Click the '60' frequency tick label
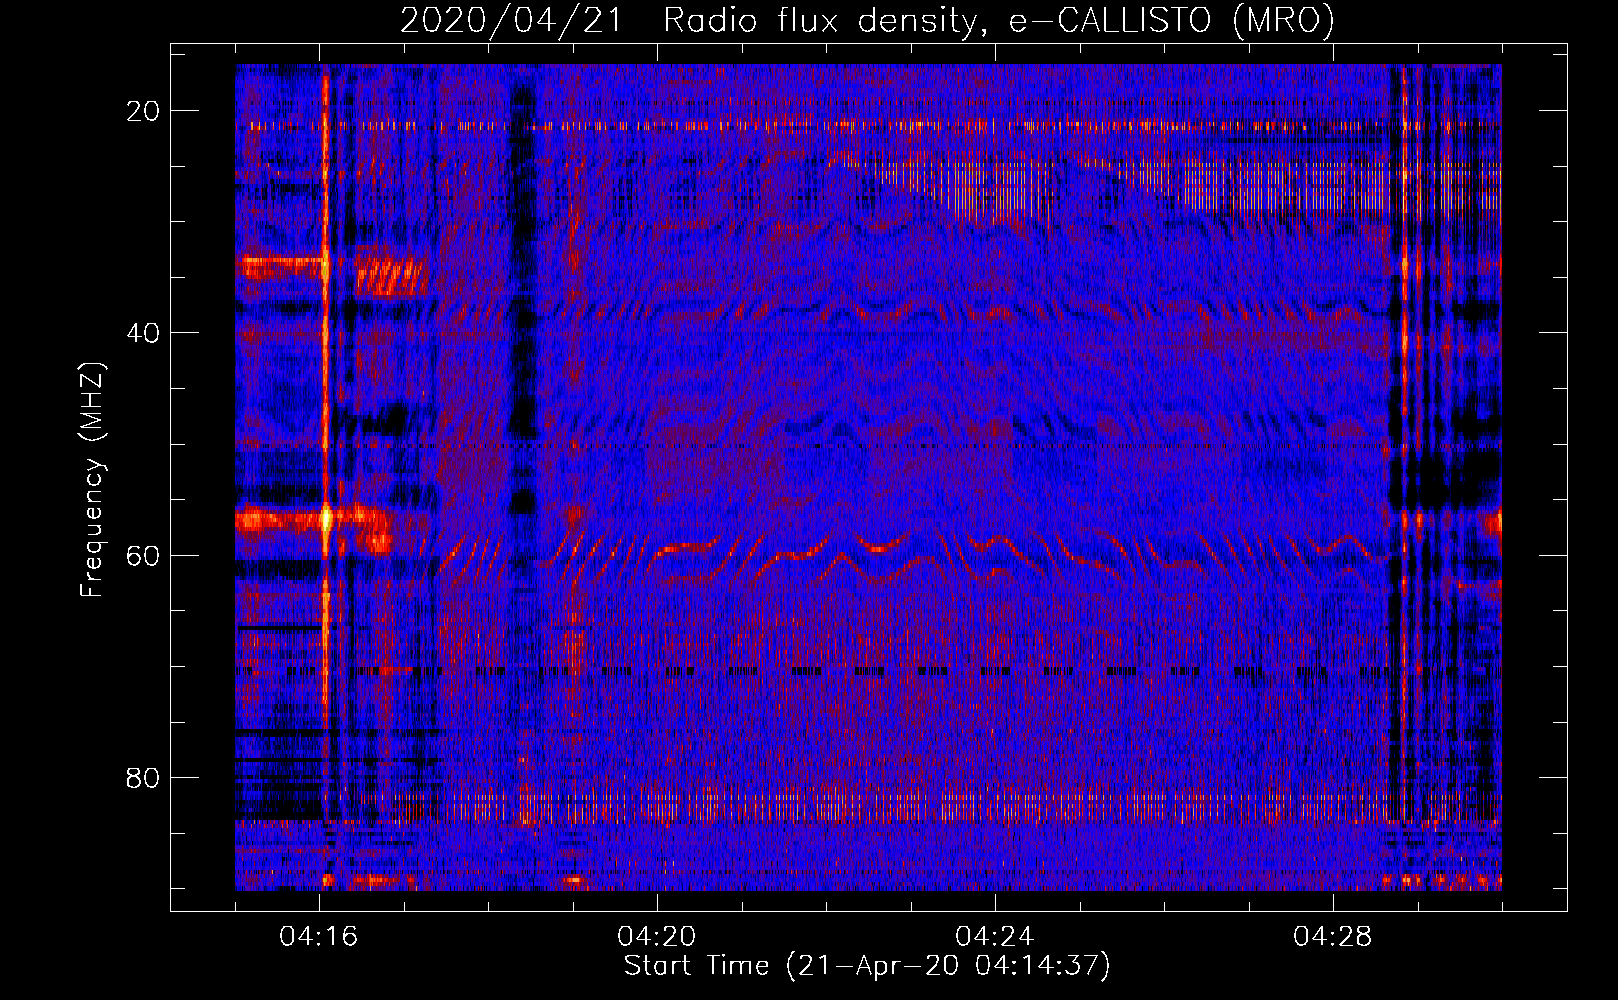 click(x=143, y=555)
